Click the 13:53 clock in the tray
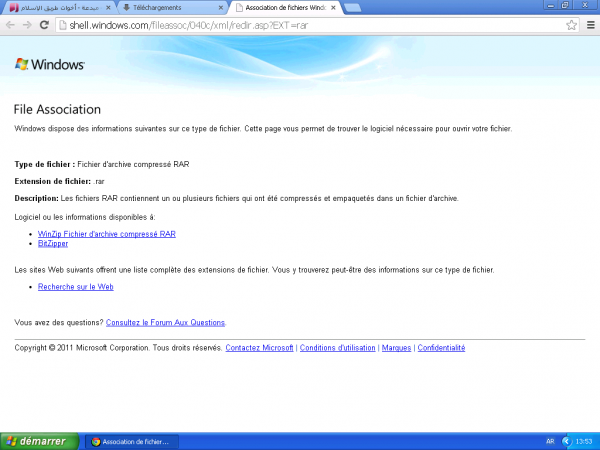The image size is (600, 450). pyautogui.click(x=584, y=442)
